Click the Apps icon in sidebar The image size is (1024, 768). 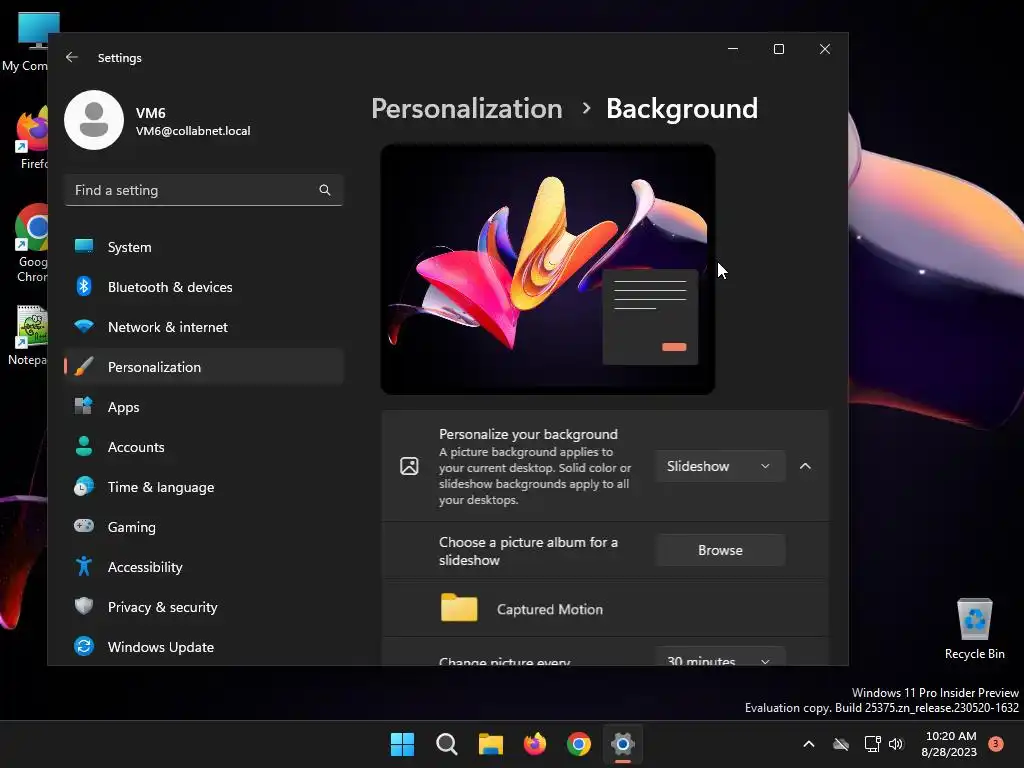(84, 406)
